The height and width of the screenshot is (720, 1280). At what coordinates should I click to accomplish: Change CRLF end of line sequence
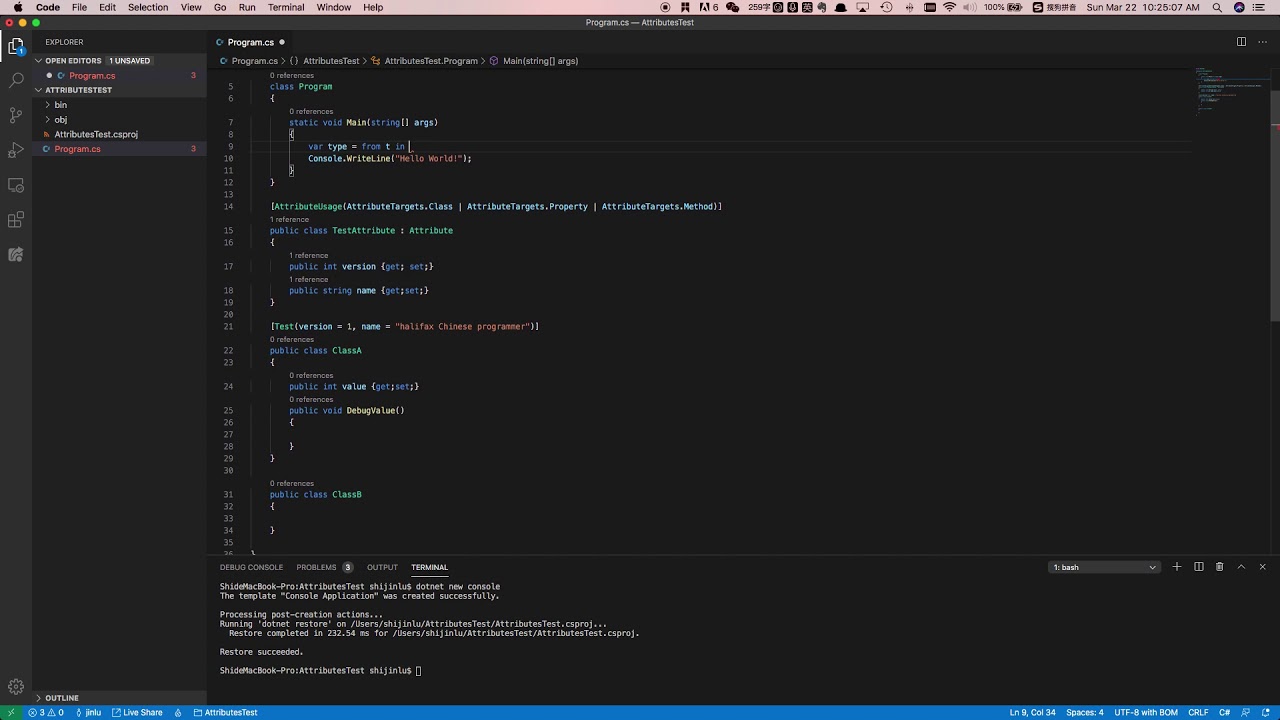(x=1198, y=712)
